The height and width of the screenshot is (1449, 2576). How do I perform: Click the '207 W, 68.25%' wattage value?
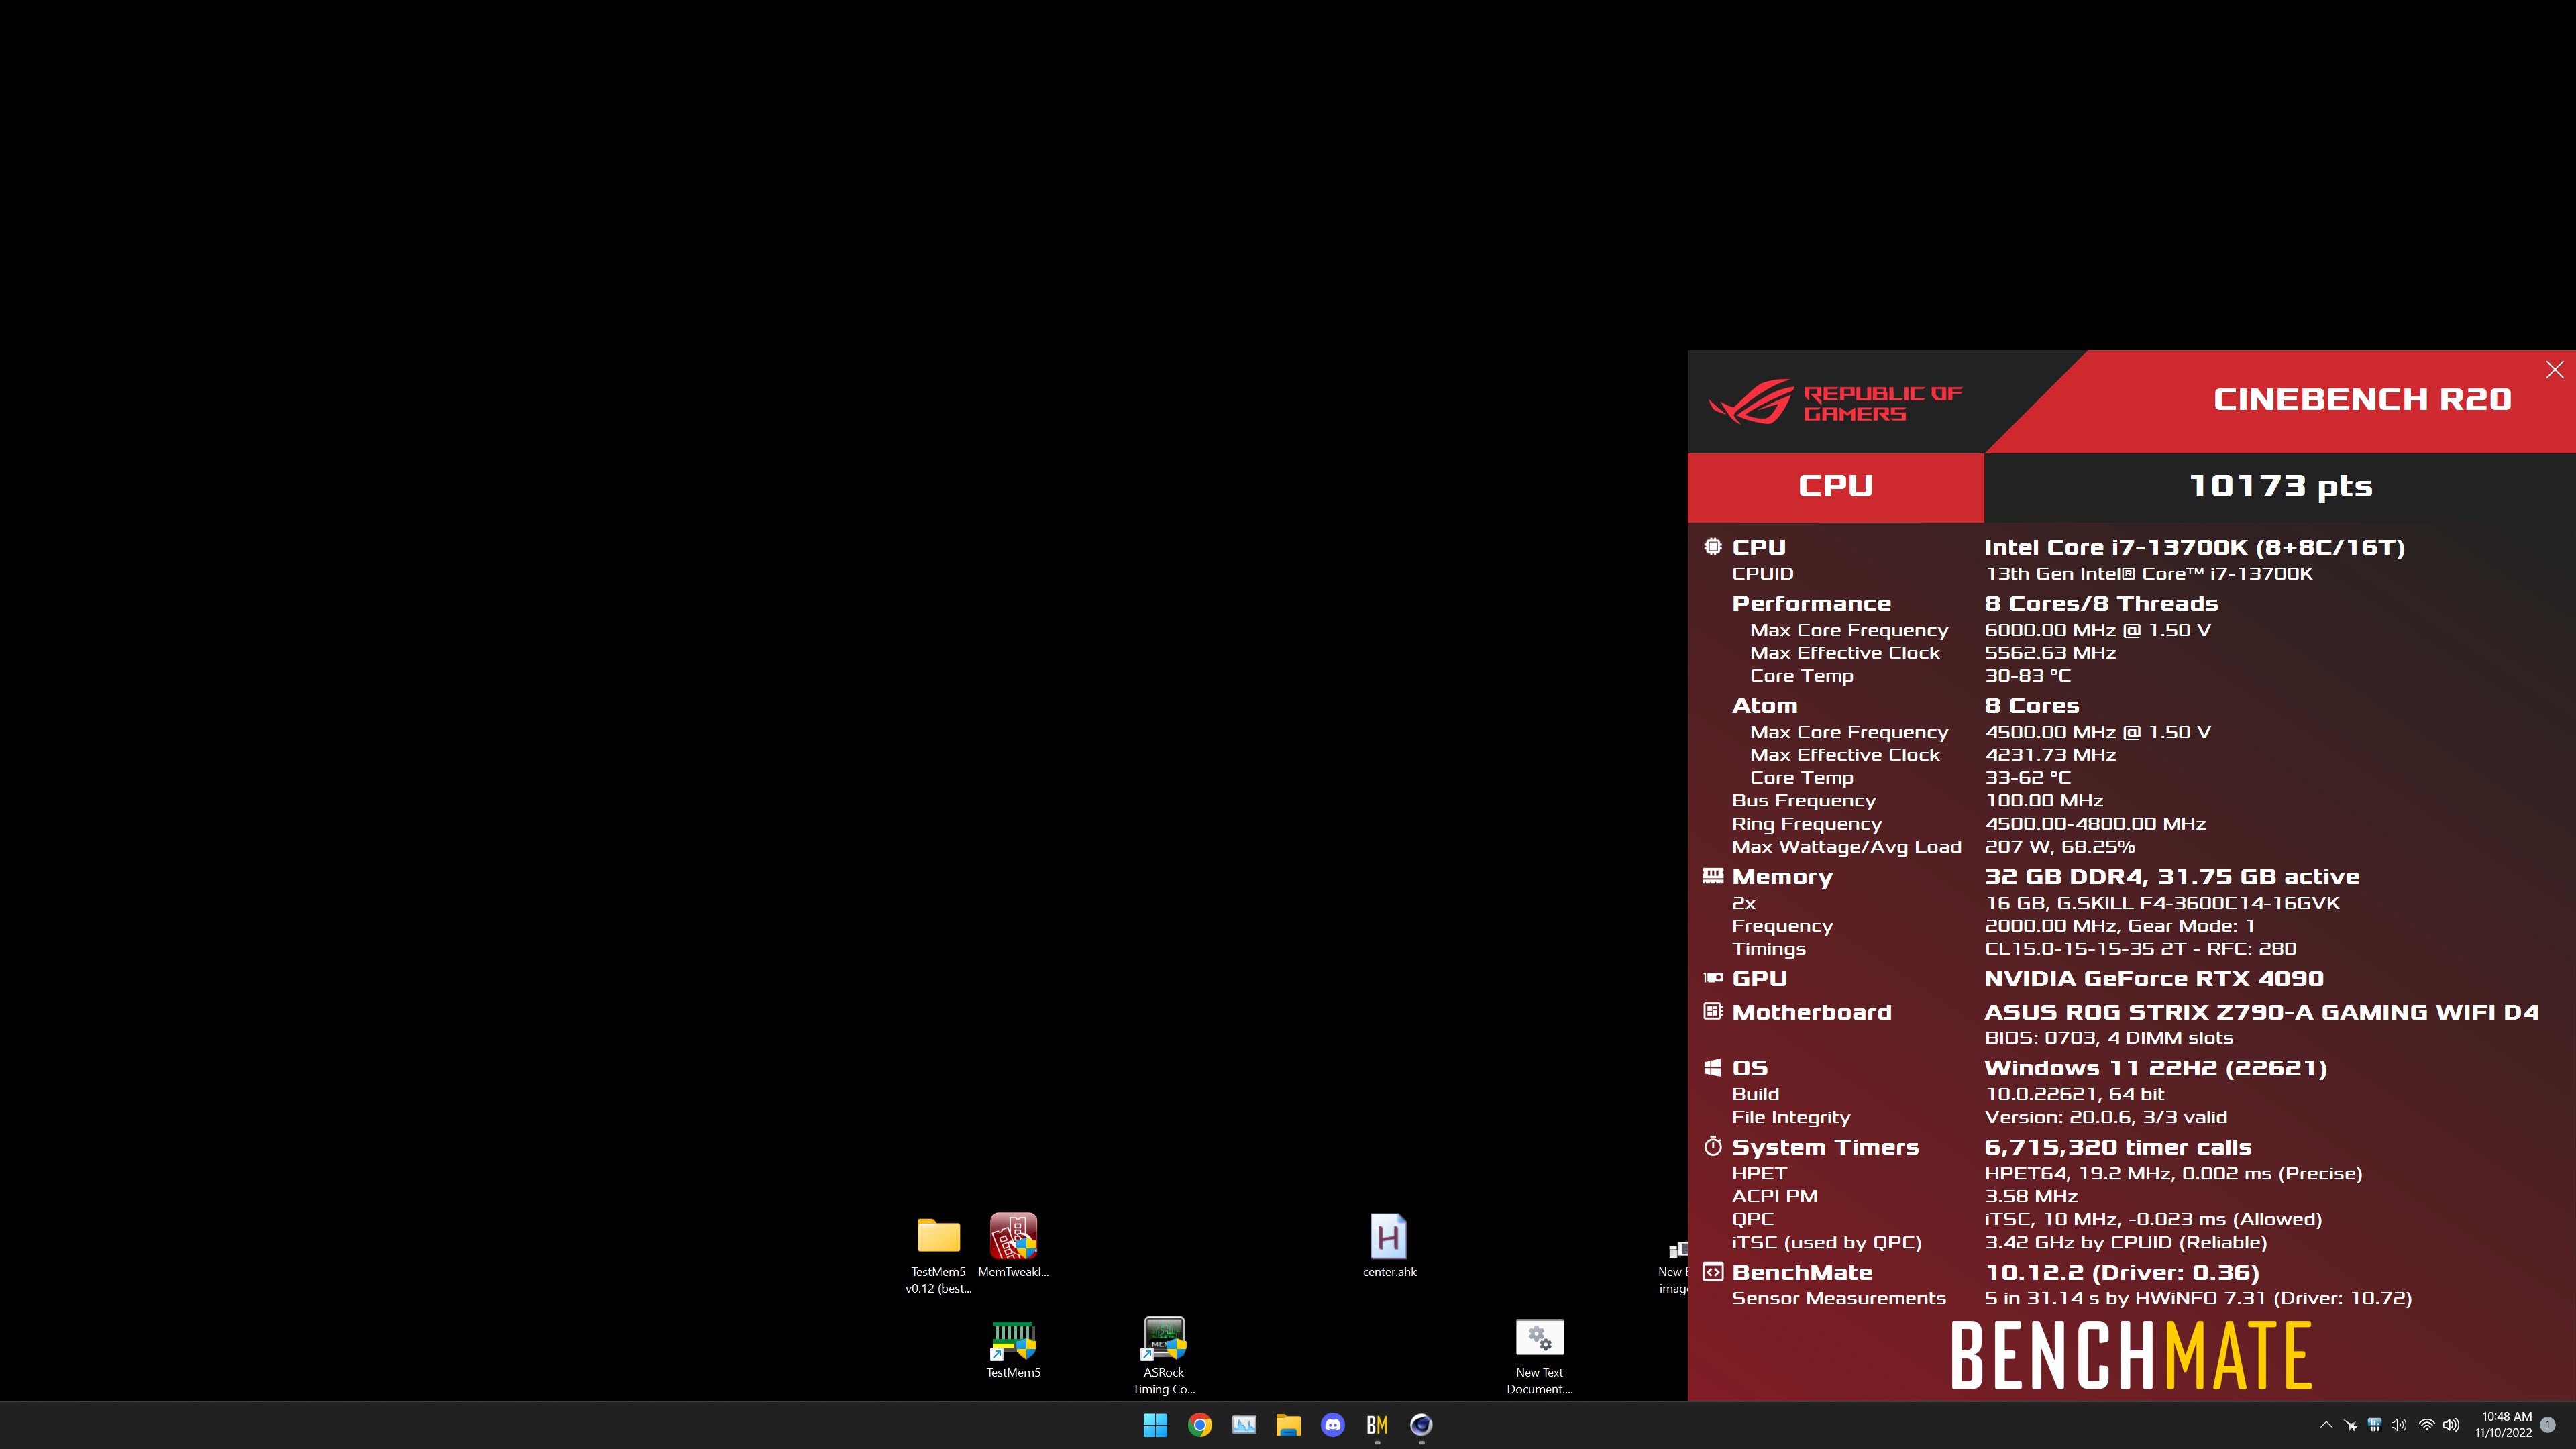pos(2060,846)
